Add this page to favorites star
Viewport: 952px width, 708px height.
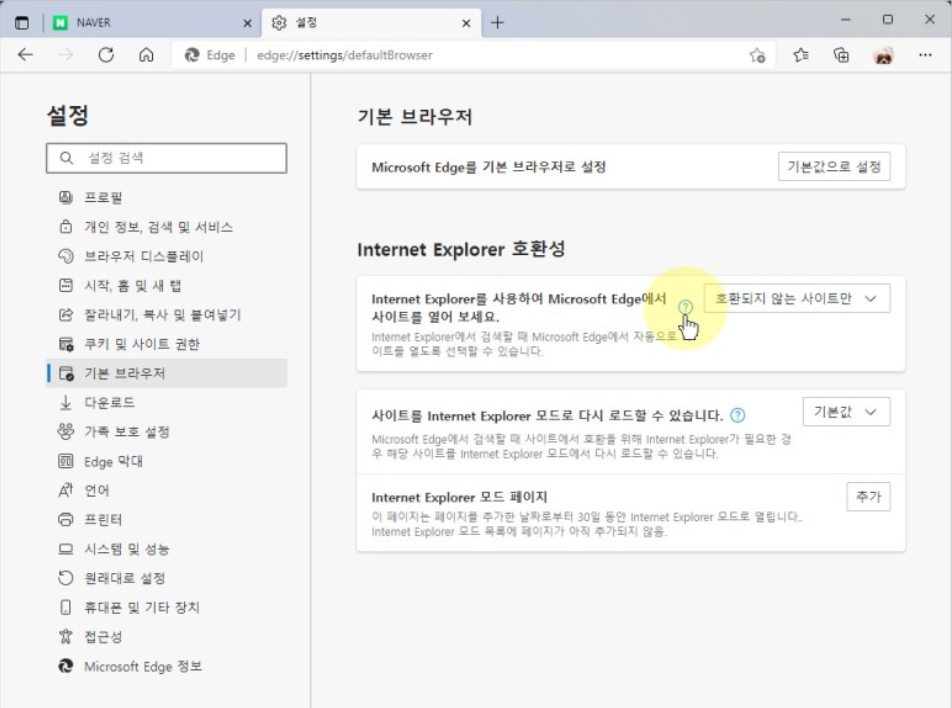click(757, 56)
